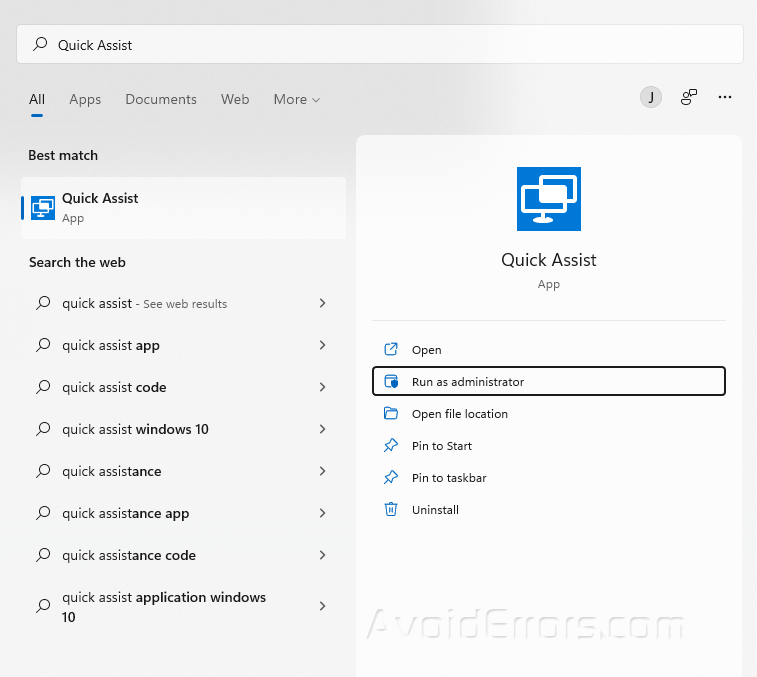Screen dimensions: 757x677
Task: Choose Run as administrator
Action: coord(548,381)
